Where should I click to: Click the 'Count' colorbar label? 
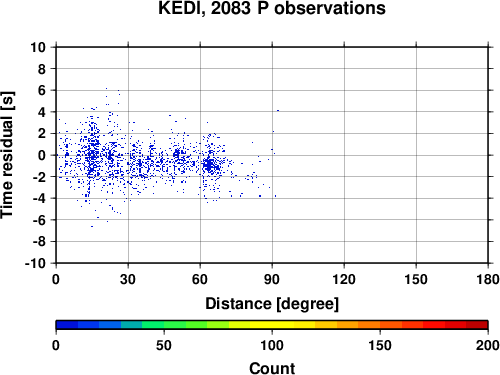272,368
